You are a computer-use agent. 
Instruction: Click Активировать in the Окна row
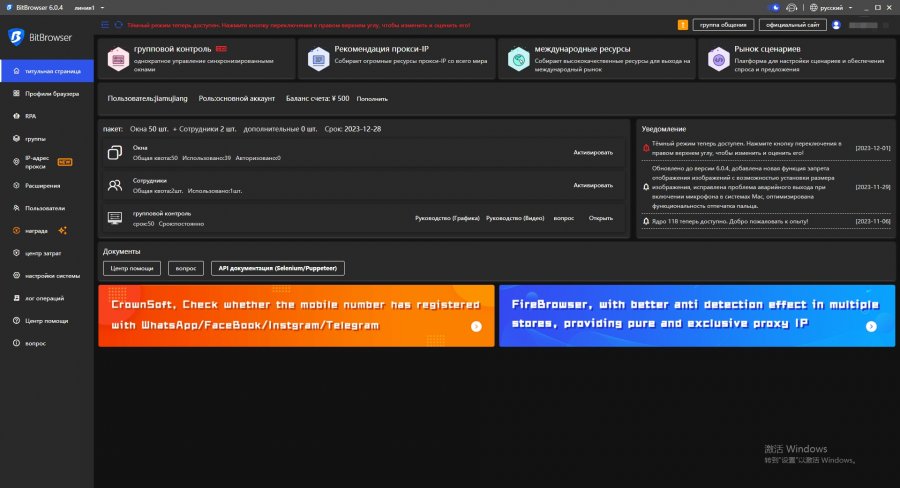[593, 152]
